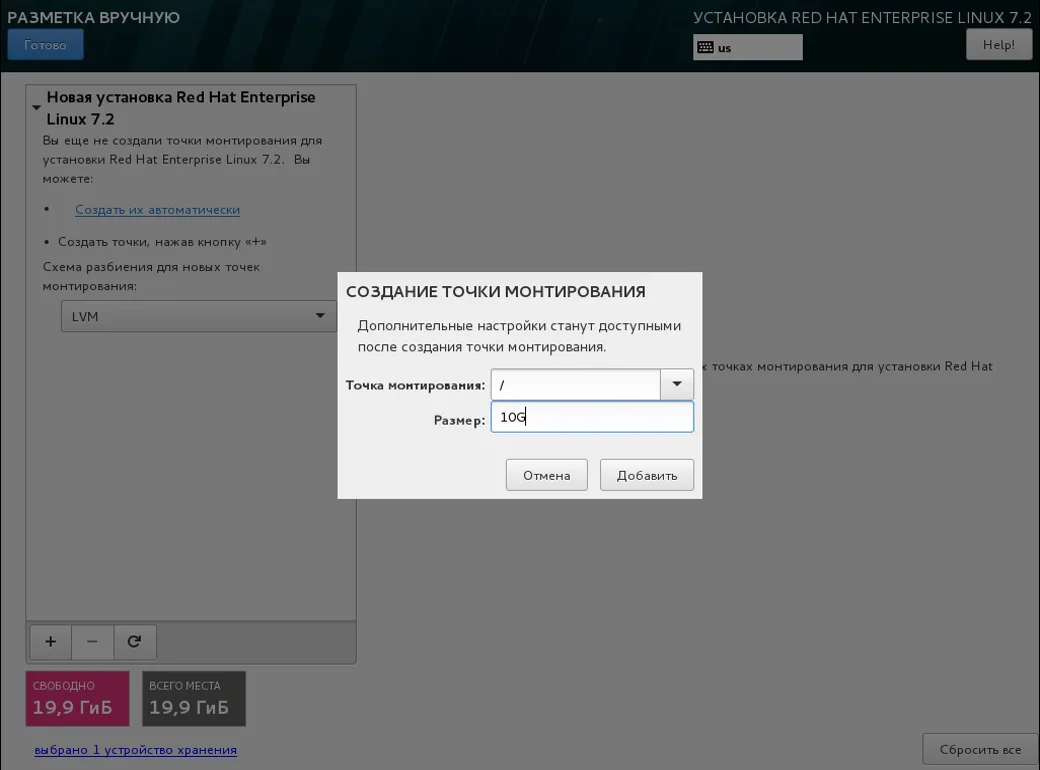This screenshot has height=770, width=1040.
Task: Click the СВОБОДНО 19,9 ГиБ indicator
Action: (78, 698)
